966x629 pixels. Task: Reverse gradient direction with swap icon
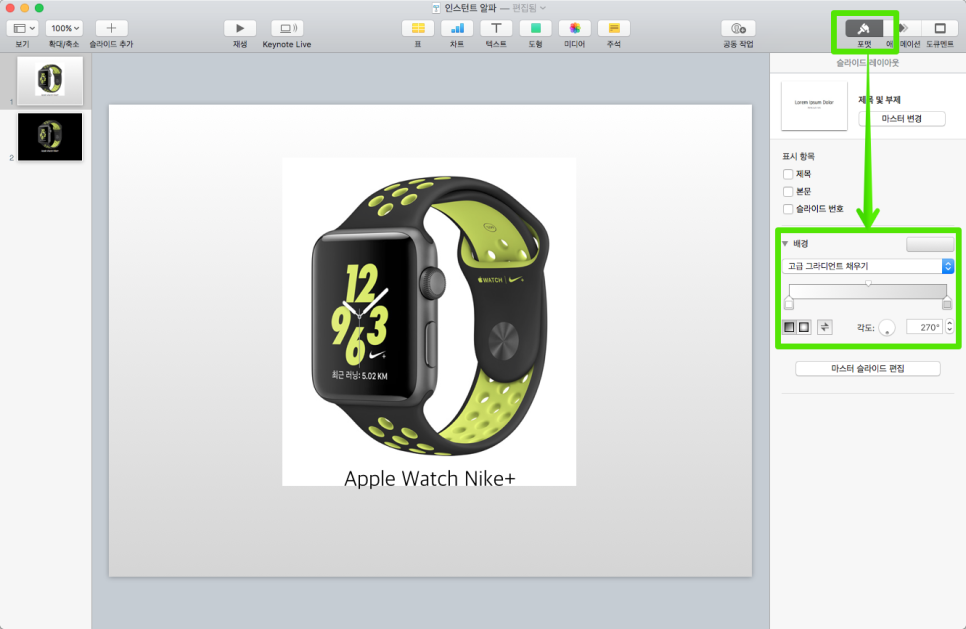click(824, 327)
